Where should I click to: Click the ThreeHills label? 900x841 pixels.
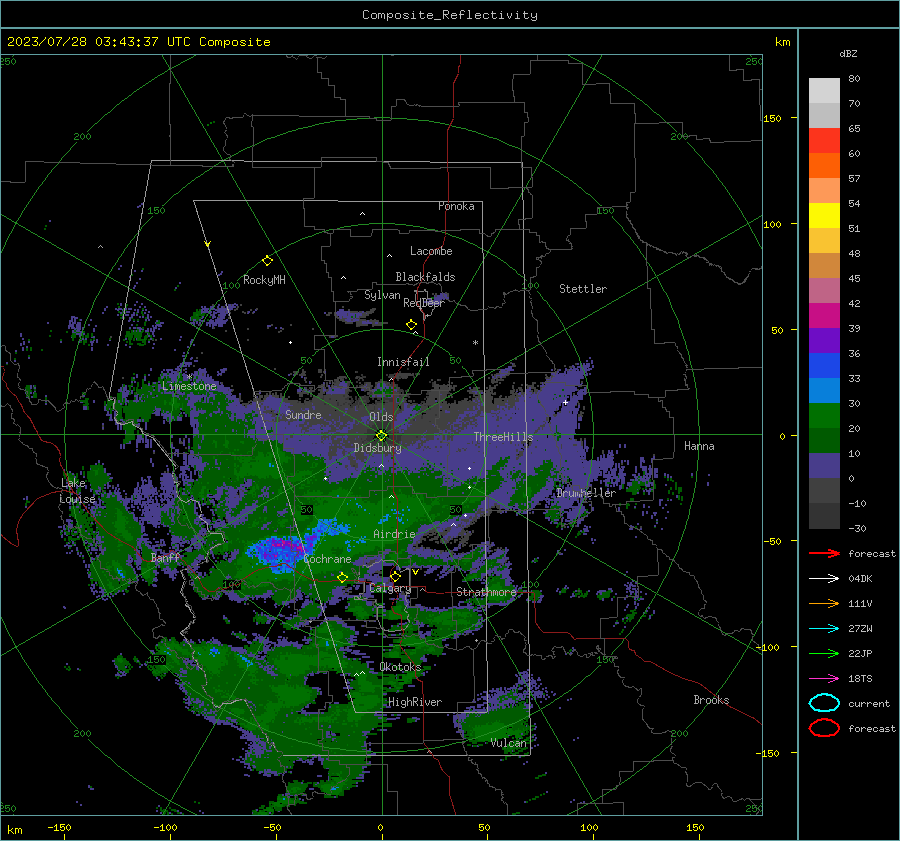coord(503,437)
